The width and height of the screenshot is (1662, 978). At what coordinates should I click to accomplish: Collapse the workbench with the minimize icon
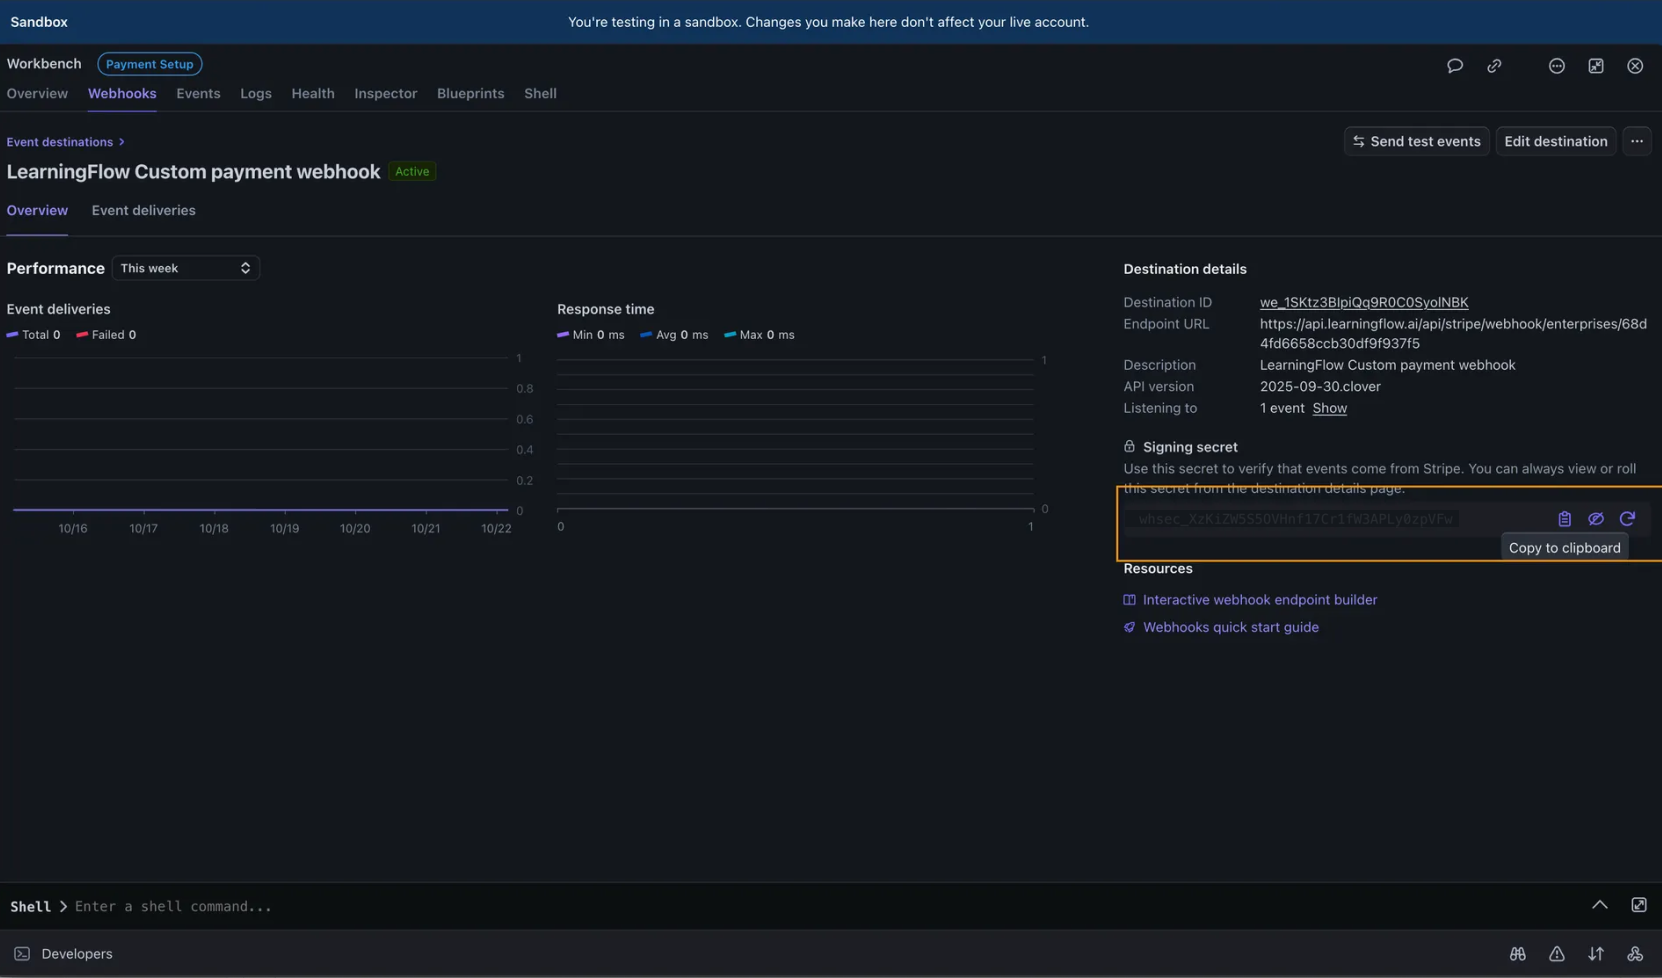pos(1596,65)
